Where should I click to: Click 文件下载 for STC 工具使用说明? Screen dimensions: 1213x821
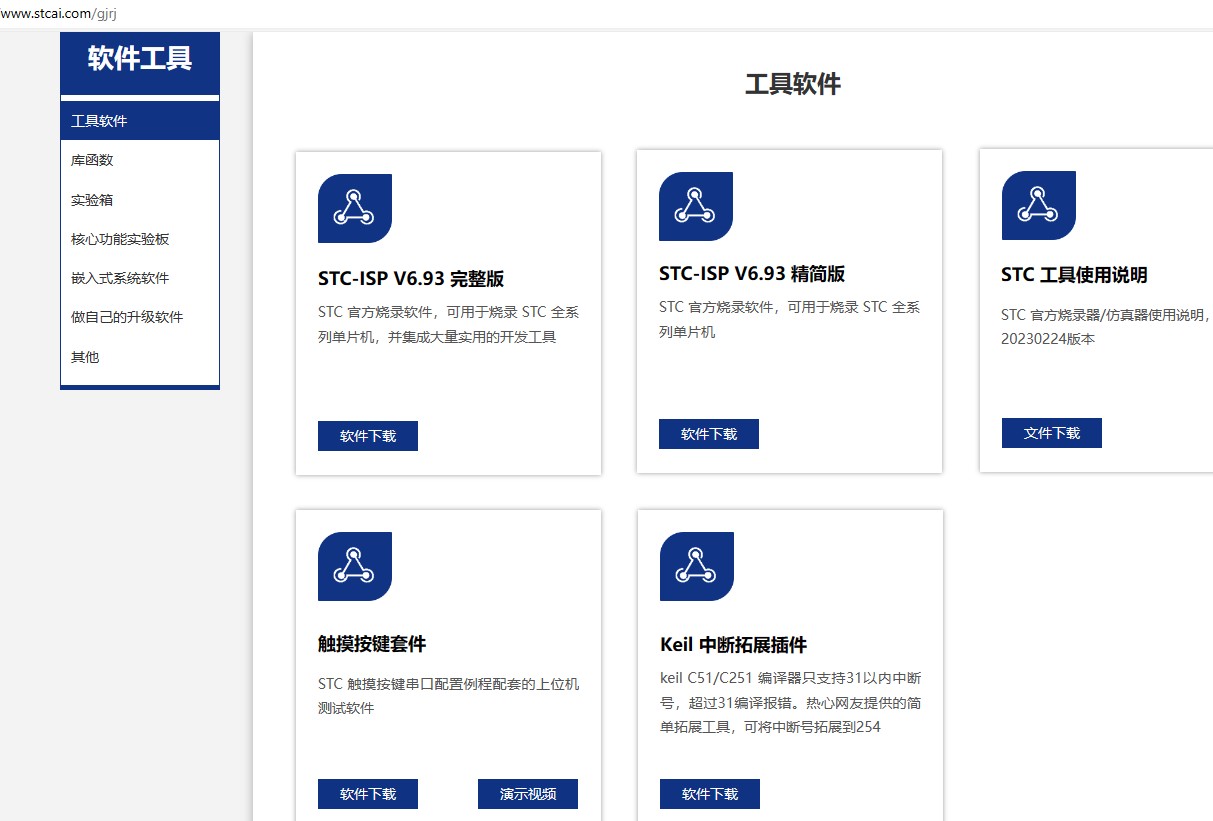coord(1052,433)
